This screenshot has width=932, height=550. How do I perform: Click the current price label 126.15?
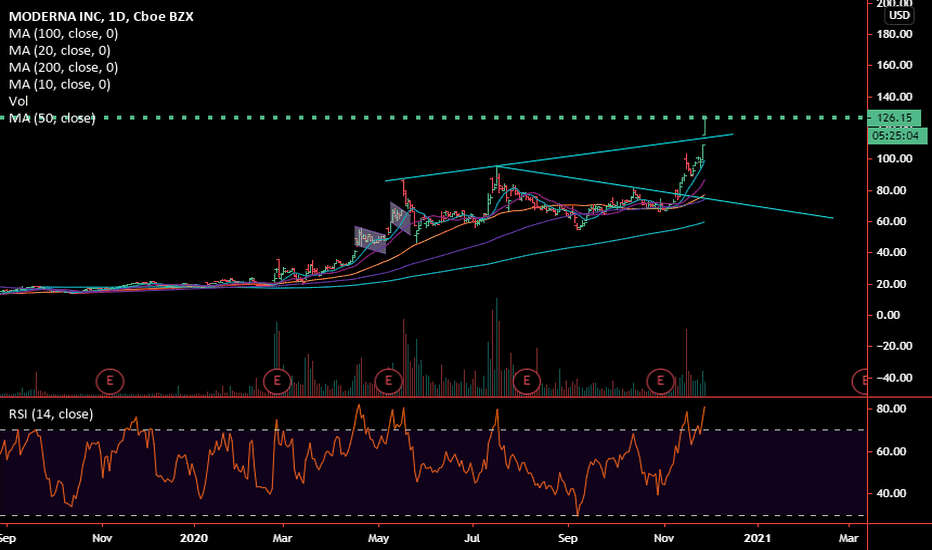click(x=894, y=118)
